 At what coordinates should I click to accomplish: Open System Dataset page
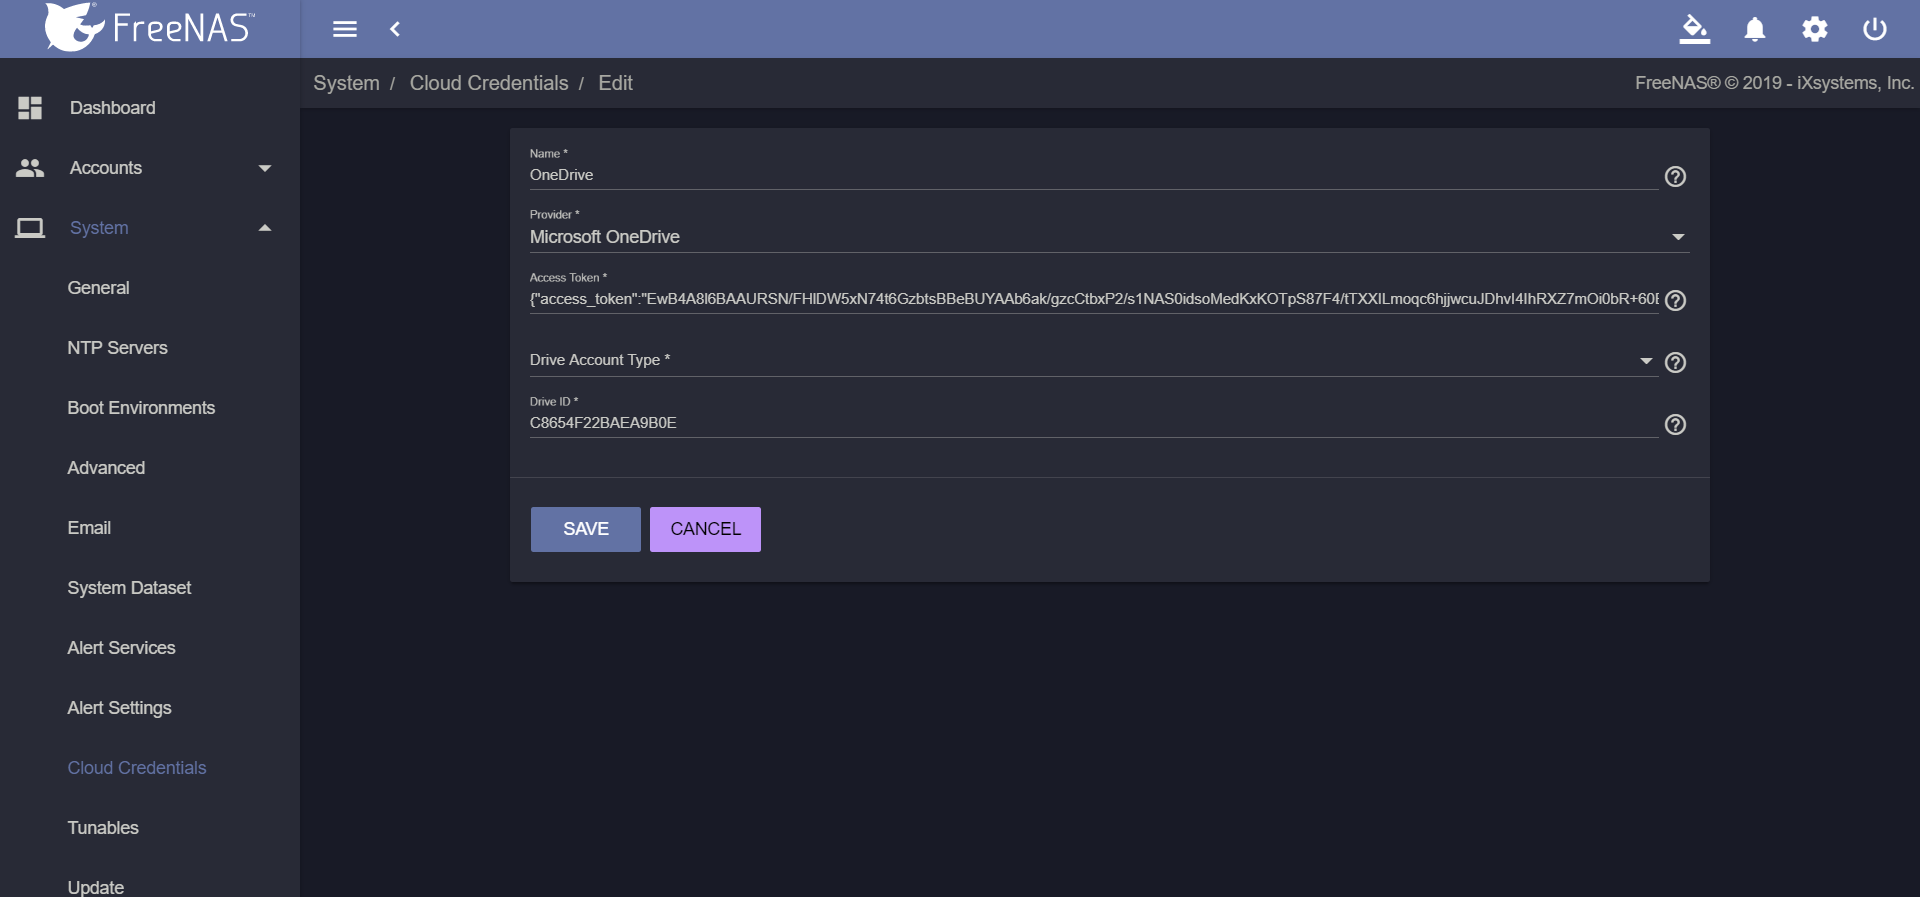pos(129,588)
